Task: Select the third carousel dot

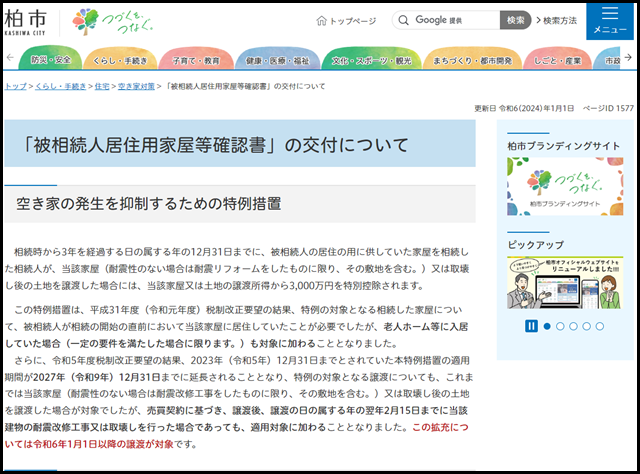Action: tap(573, 326)
